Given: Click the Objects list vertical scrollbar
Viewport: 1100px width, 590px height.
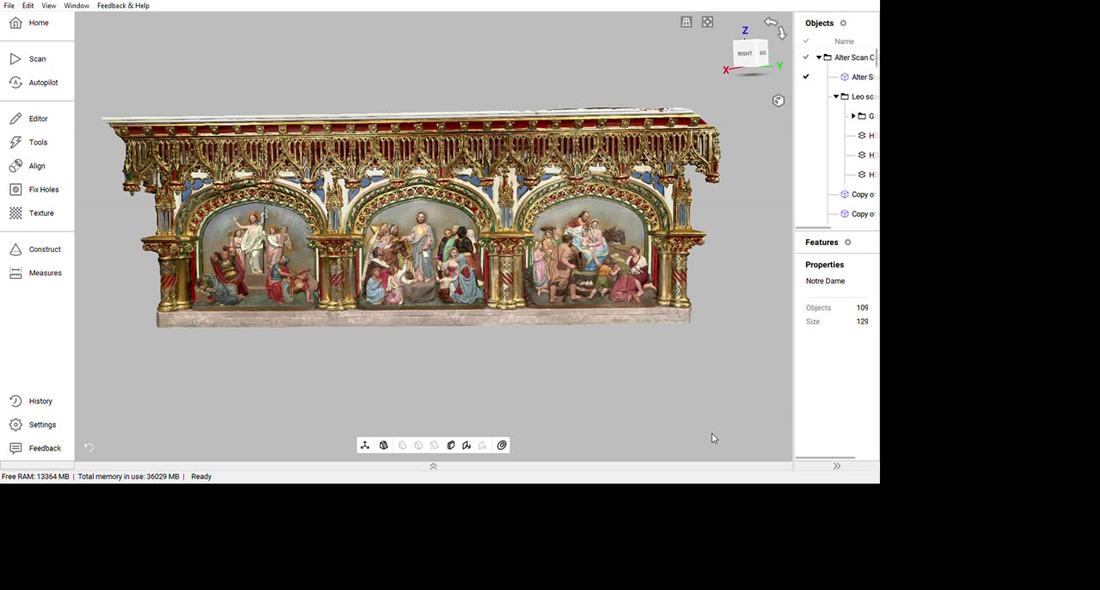Looking at the screenshot, I should click(877, 59).
